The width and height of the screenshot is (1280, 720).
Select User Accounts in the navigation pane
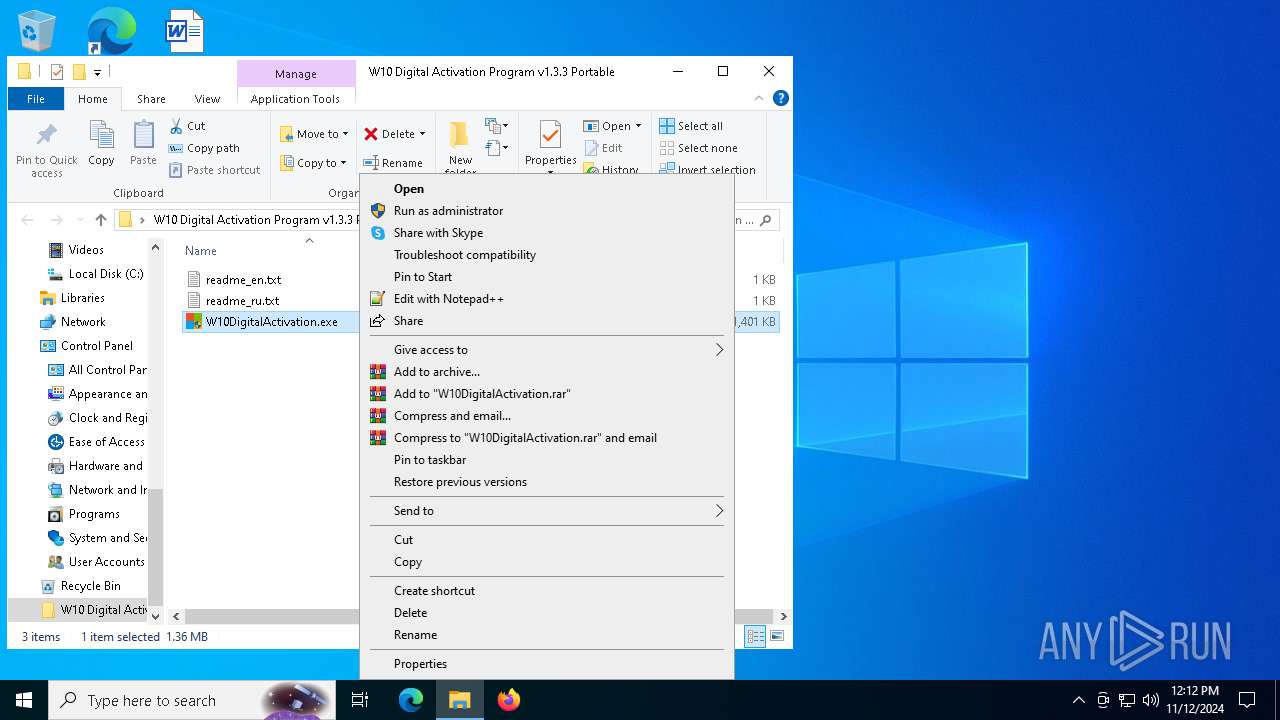[106, 562]
